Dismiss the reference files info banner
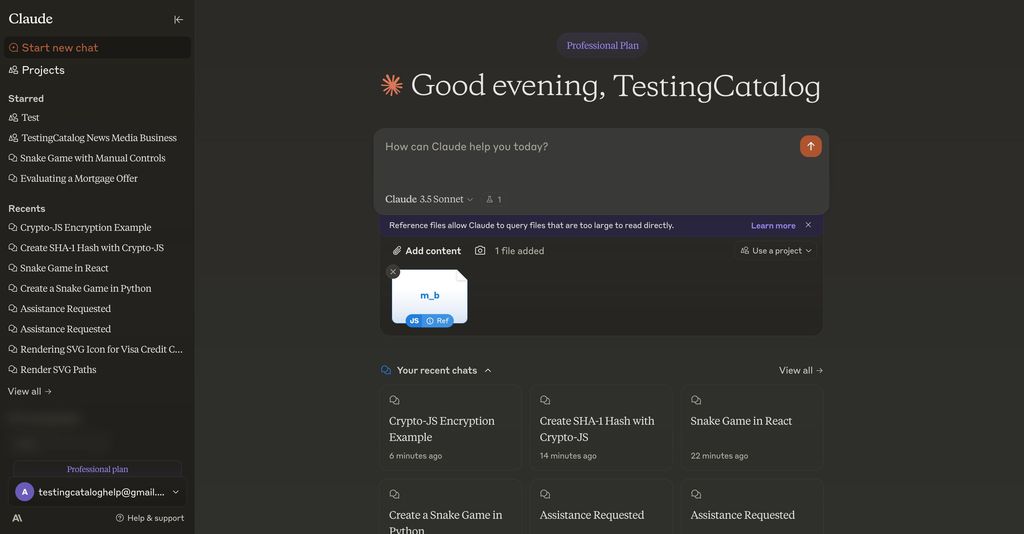 pos(808,225)
